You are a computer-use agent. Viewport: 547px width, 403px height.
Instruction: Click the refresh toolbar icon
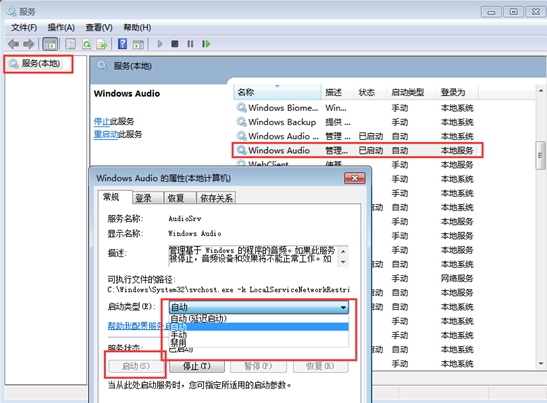coord(86,44)
